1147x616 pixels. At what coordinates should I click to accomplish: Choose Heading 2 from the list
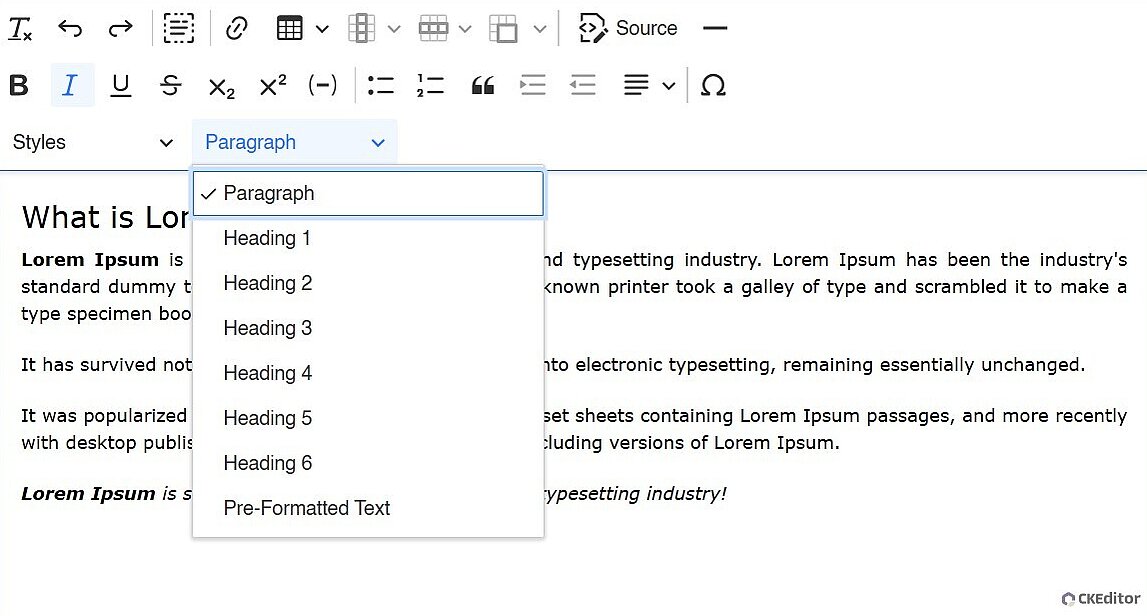point(268,284)
